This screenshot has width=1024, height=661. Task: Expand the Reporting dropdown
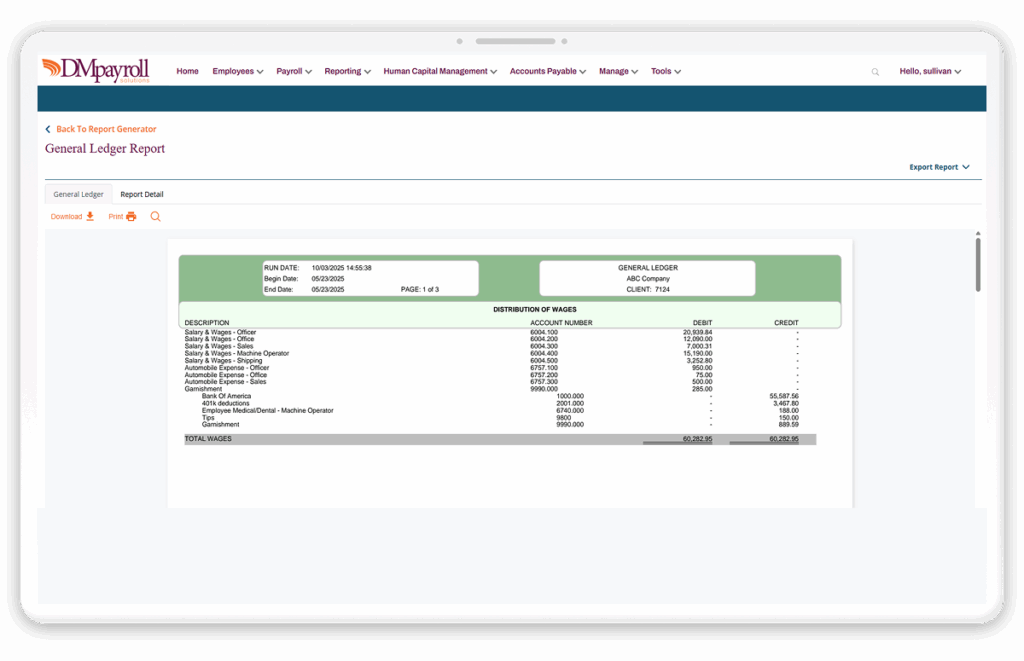click(347, 71)
